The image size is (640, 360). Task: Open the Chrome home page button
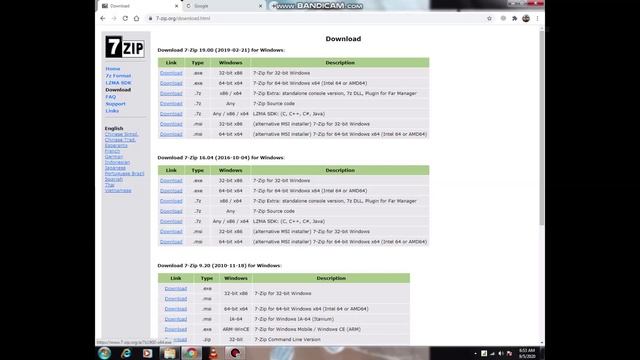pyautogui.click(x=136, y=18)
